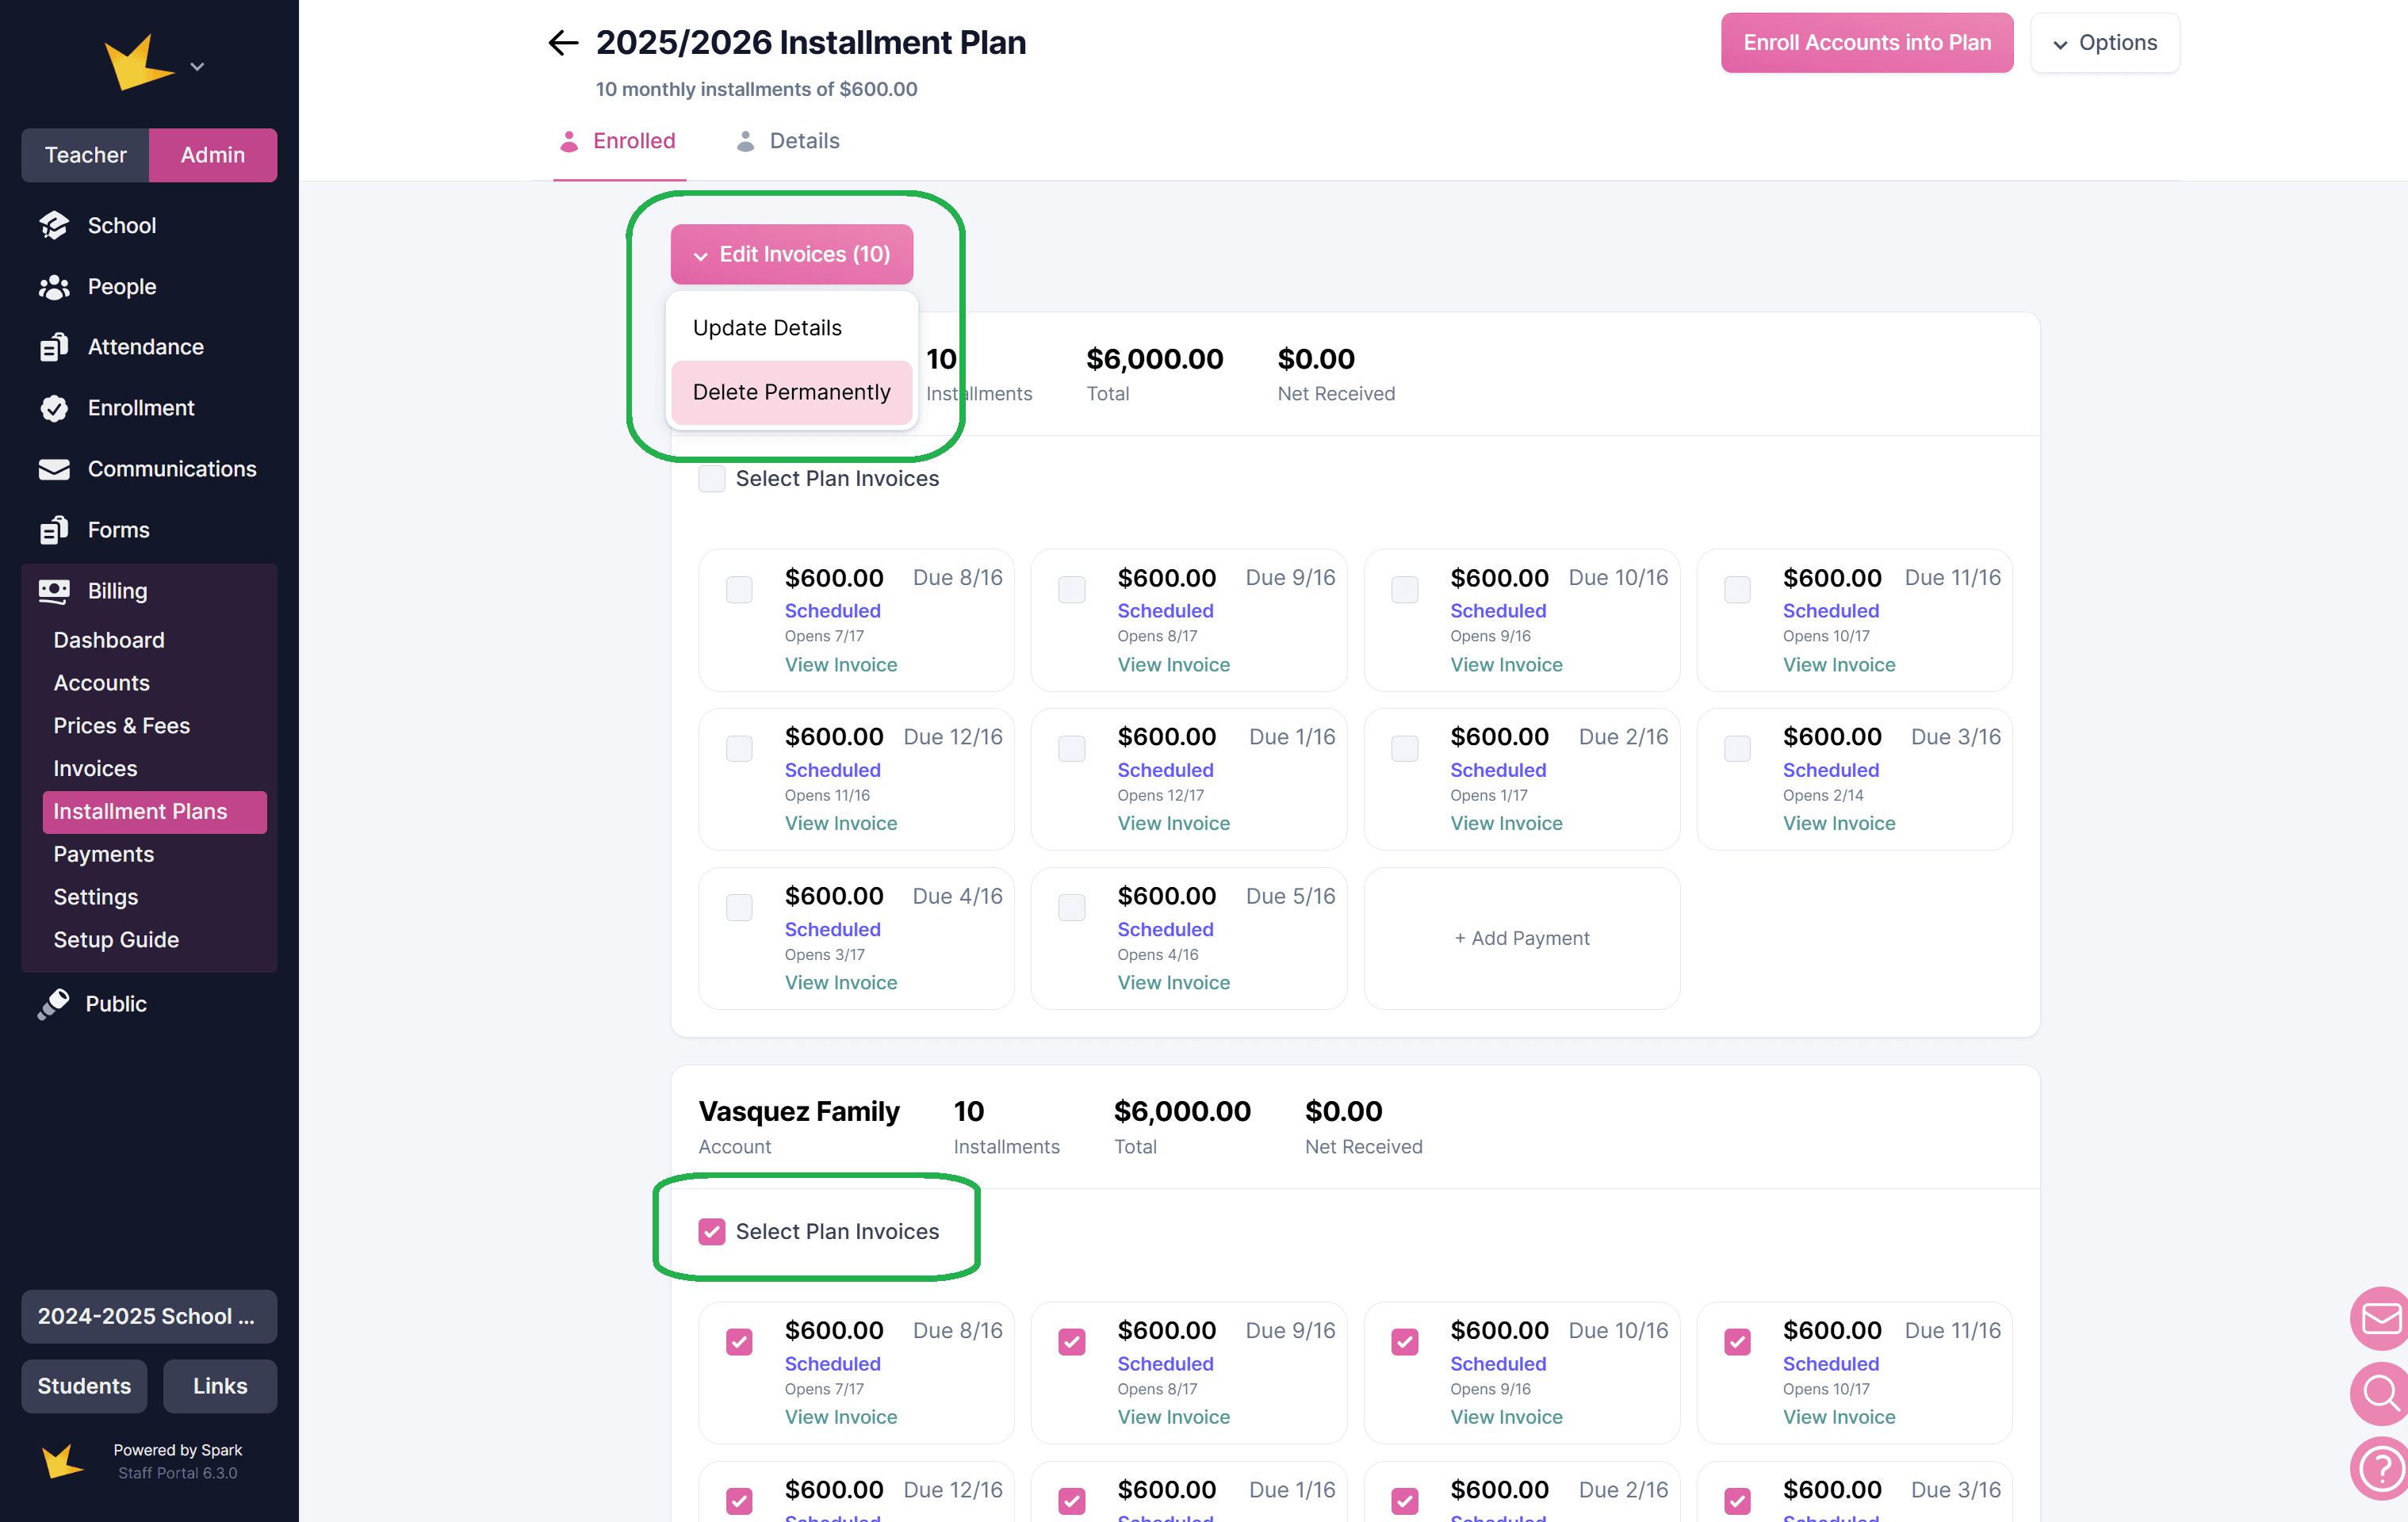Switch to Teacher mode toggle
2408x1522 pixels.
tap(86, 155)
